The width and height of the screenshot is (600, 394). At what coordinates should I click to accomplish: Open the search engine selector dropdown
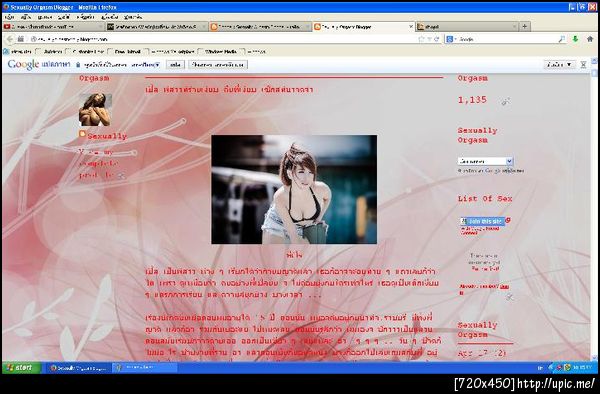[451, 39]
